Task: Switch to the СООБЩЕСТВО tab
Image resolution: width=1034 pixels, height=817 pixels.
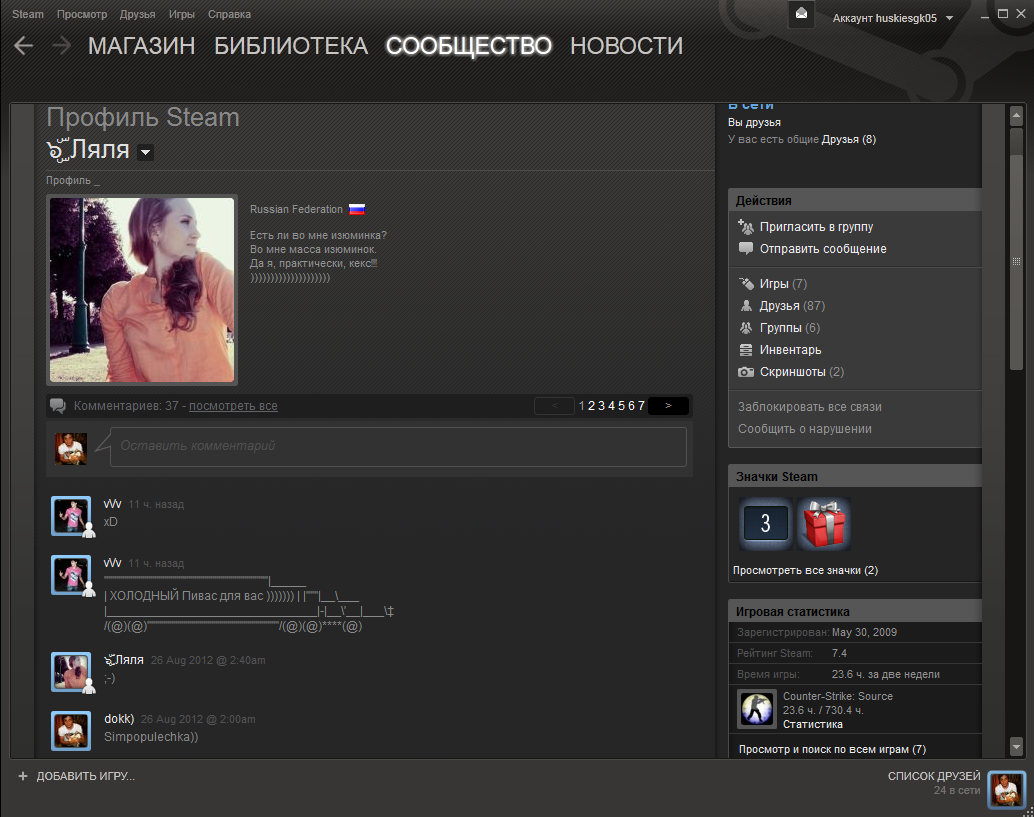Action: [x=469, y=45]
